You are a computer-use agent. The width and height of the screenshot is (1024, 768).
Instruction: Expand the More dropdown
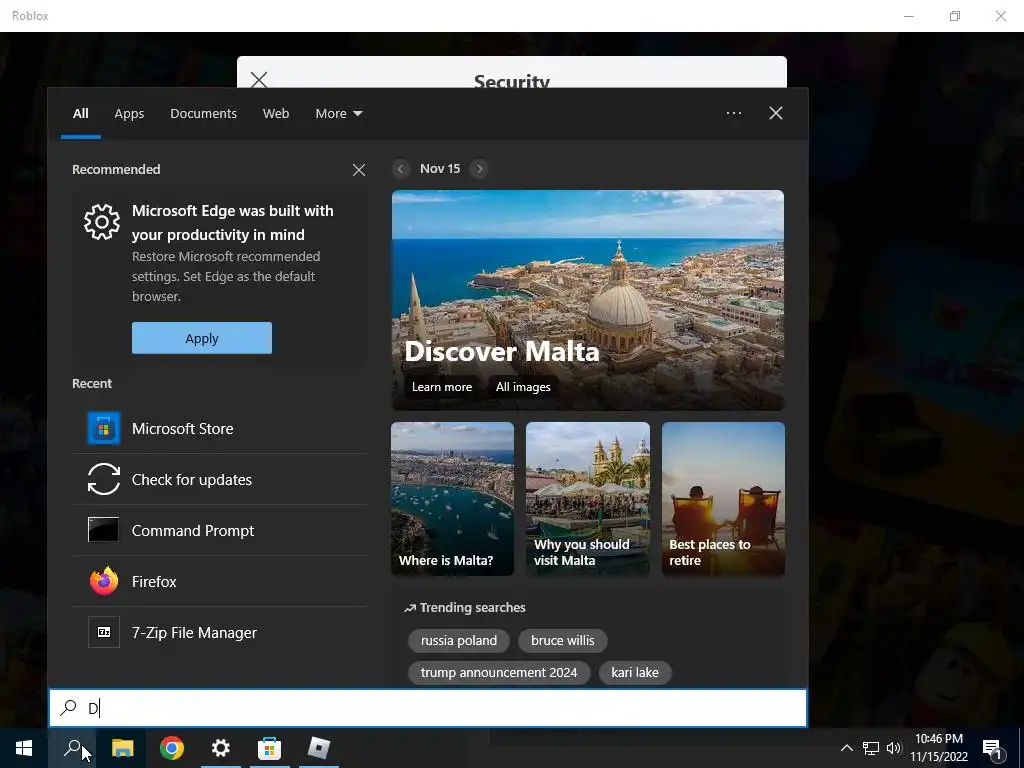point(338,114)
